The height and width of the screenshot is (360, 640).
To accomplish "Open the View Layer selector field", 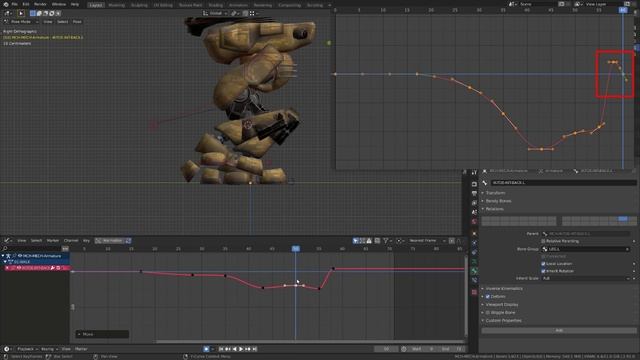I will (x=603, y=4).
